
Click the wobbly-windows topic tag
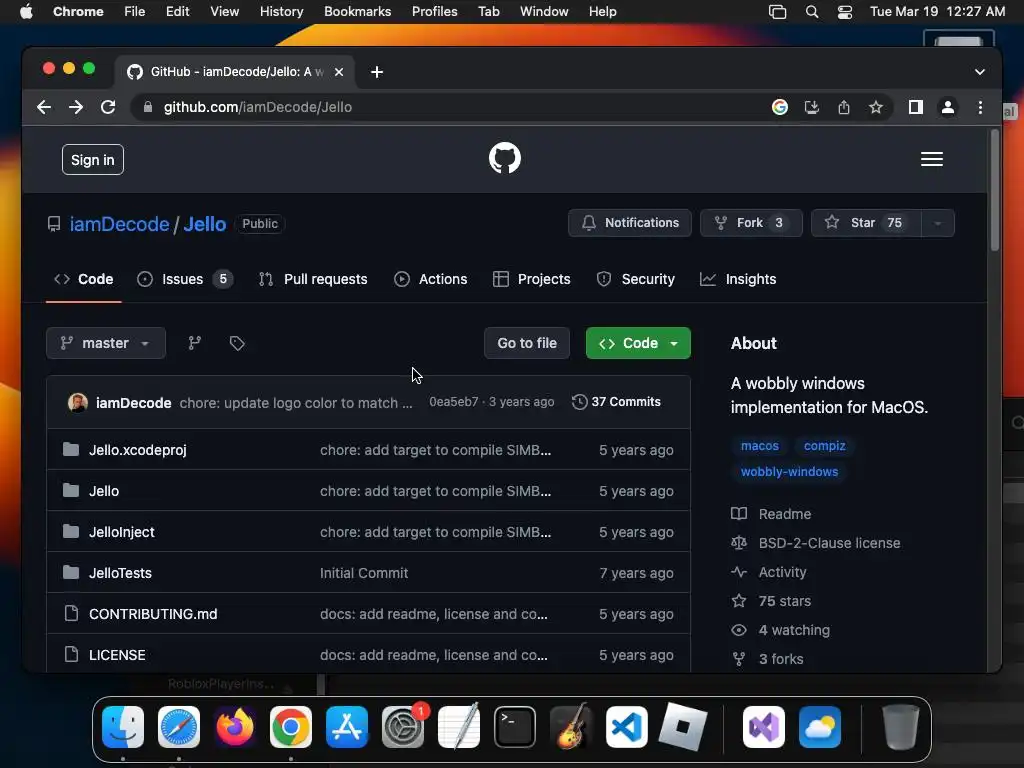pyautogui.click(x=789, y=472)
